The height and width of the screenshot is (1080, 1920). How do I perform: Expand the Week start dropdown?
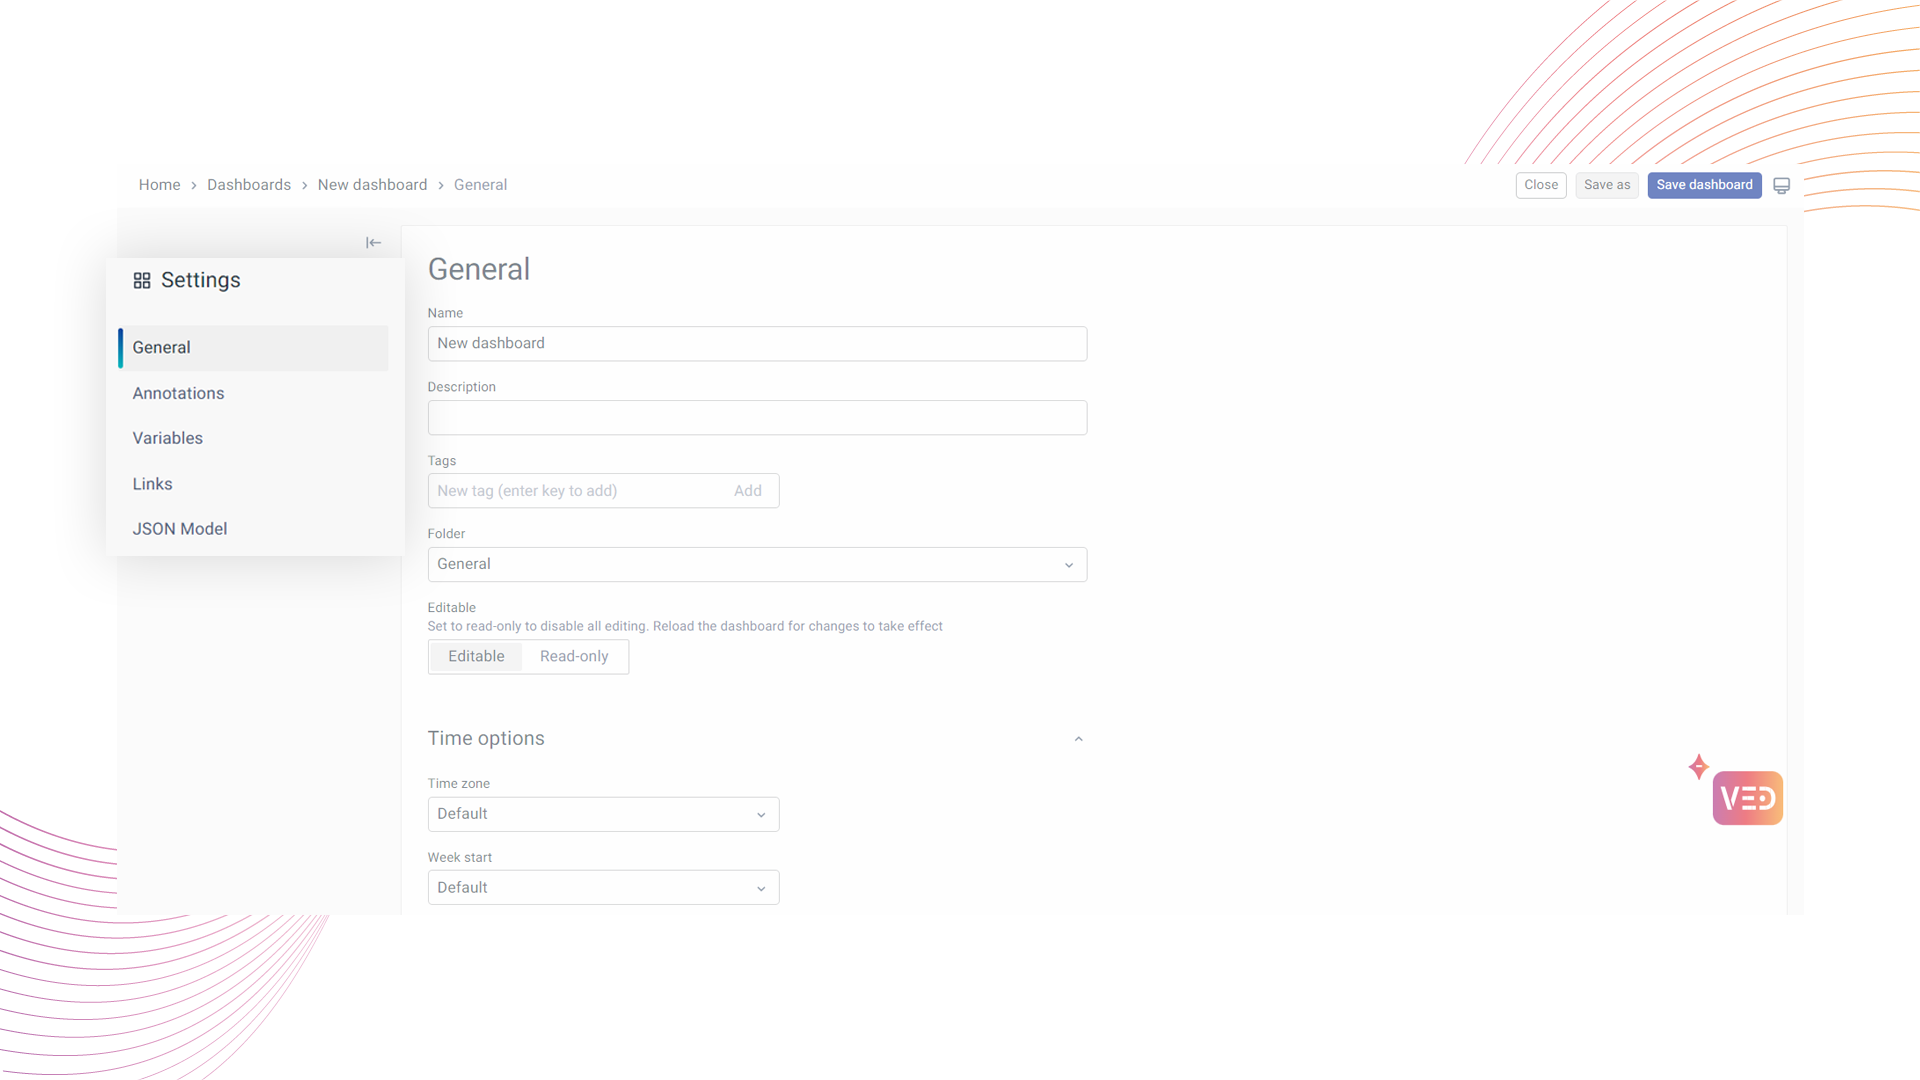pos(603,888)
